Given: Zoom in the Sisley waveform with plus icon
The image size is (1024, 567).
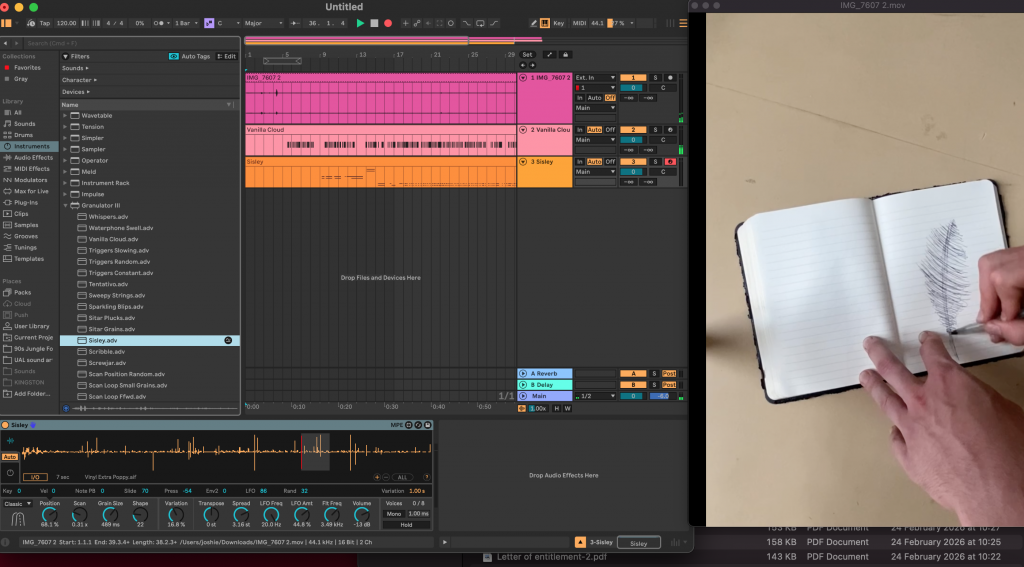Looking at the screenshot, I should 377,478.
